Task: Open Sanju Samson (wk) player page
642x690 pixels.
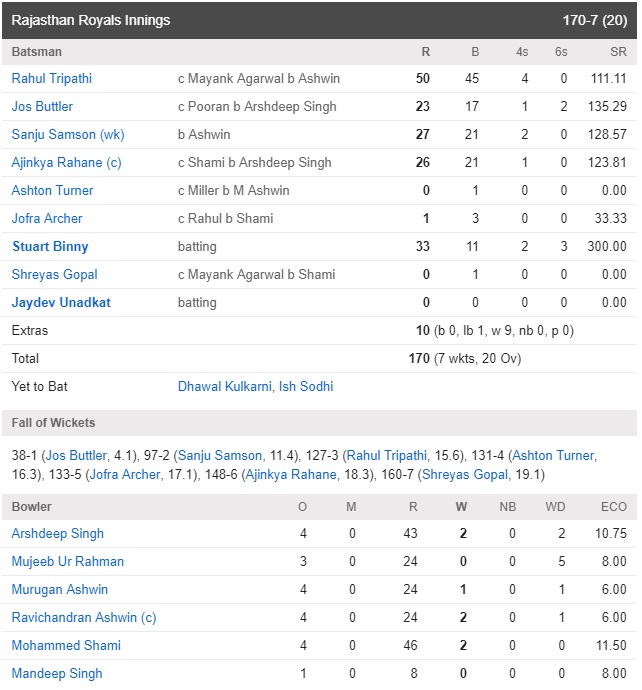Action: 68,135
